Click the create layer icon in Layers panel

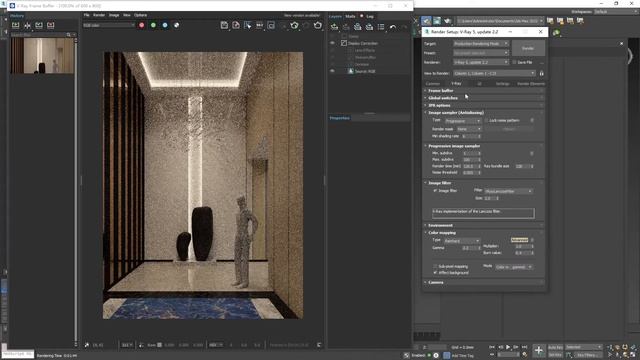click(334, 27)
